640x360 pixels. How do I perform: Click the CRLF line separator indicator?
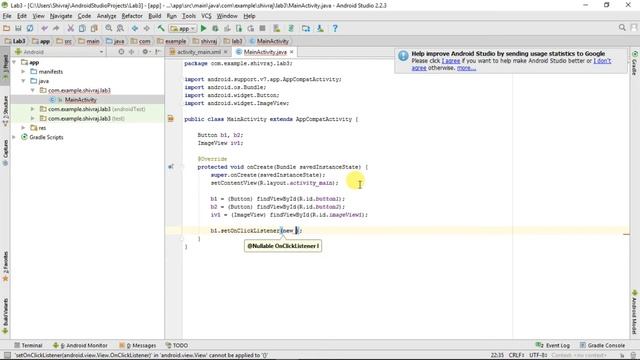click(517, 355)
